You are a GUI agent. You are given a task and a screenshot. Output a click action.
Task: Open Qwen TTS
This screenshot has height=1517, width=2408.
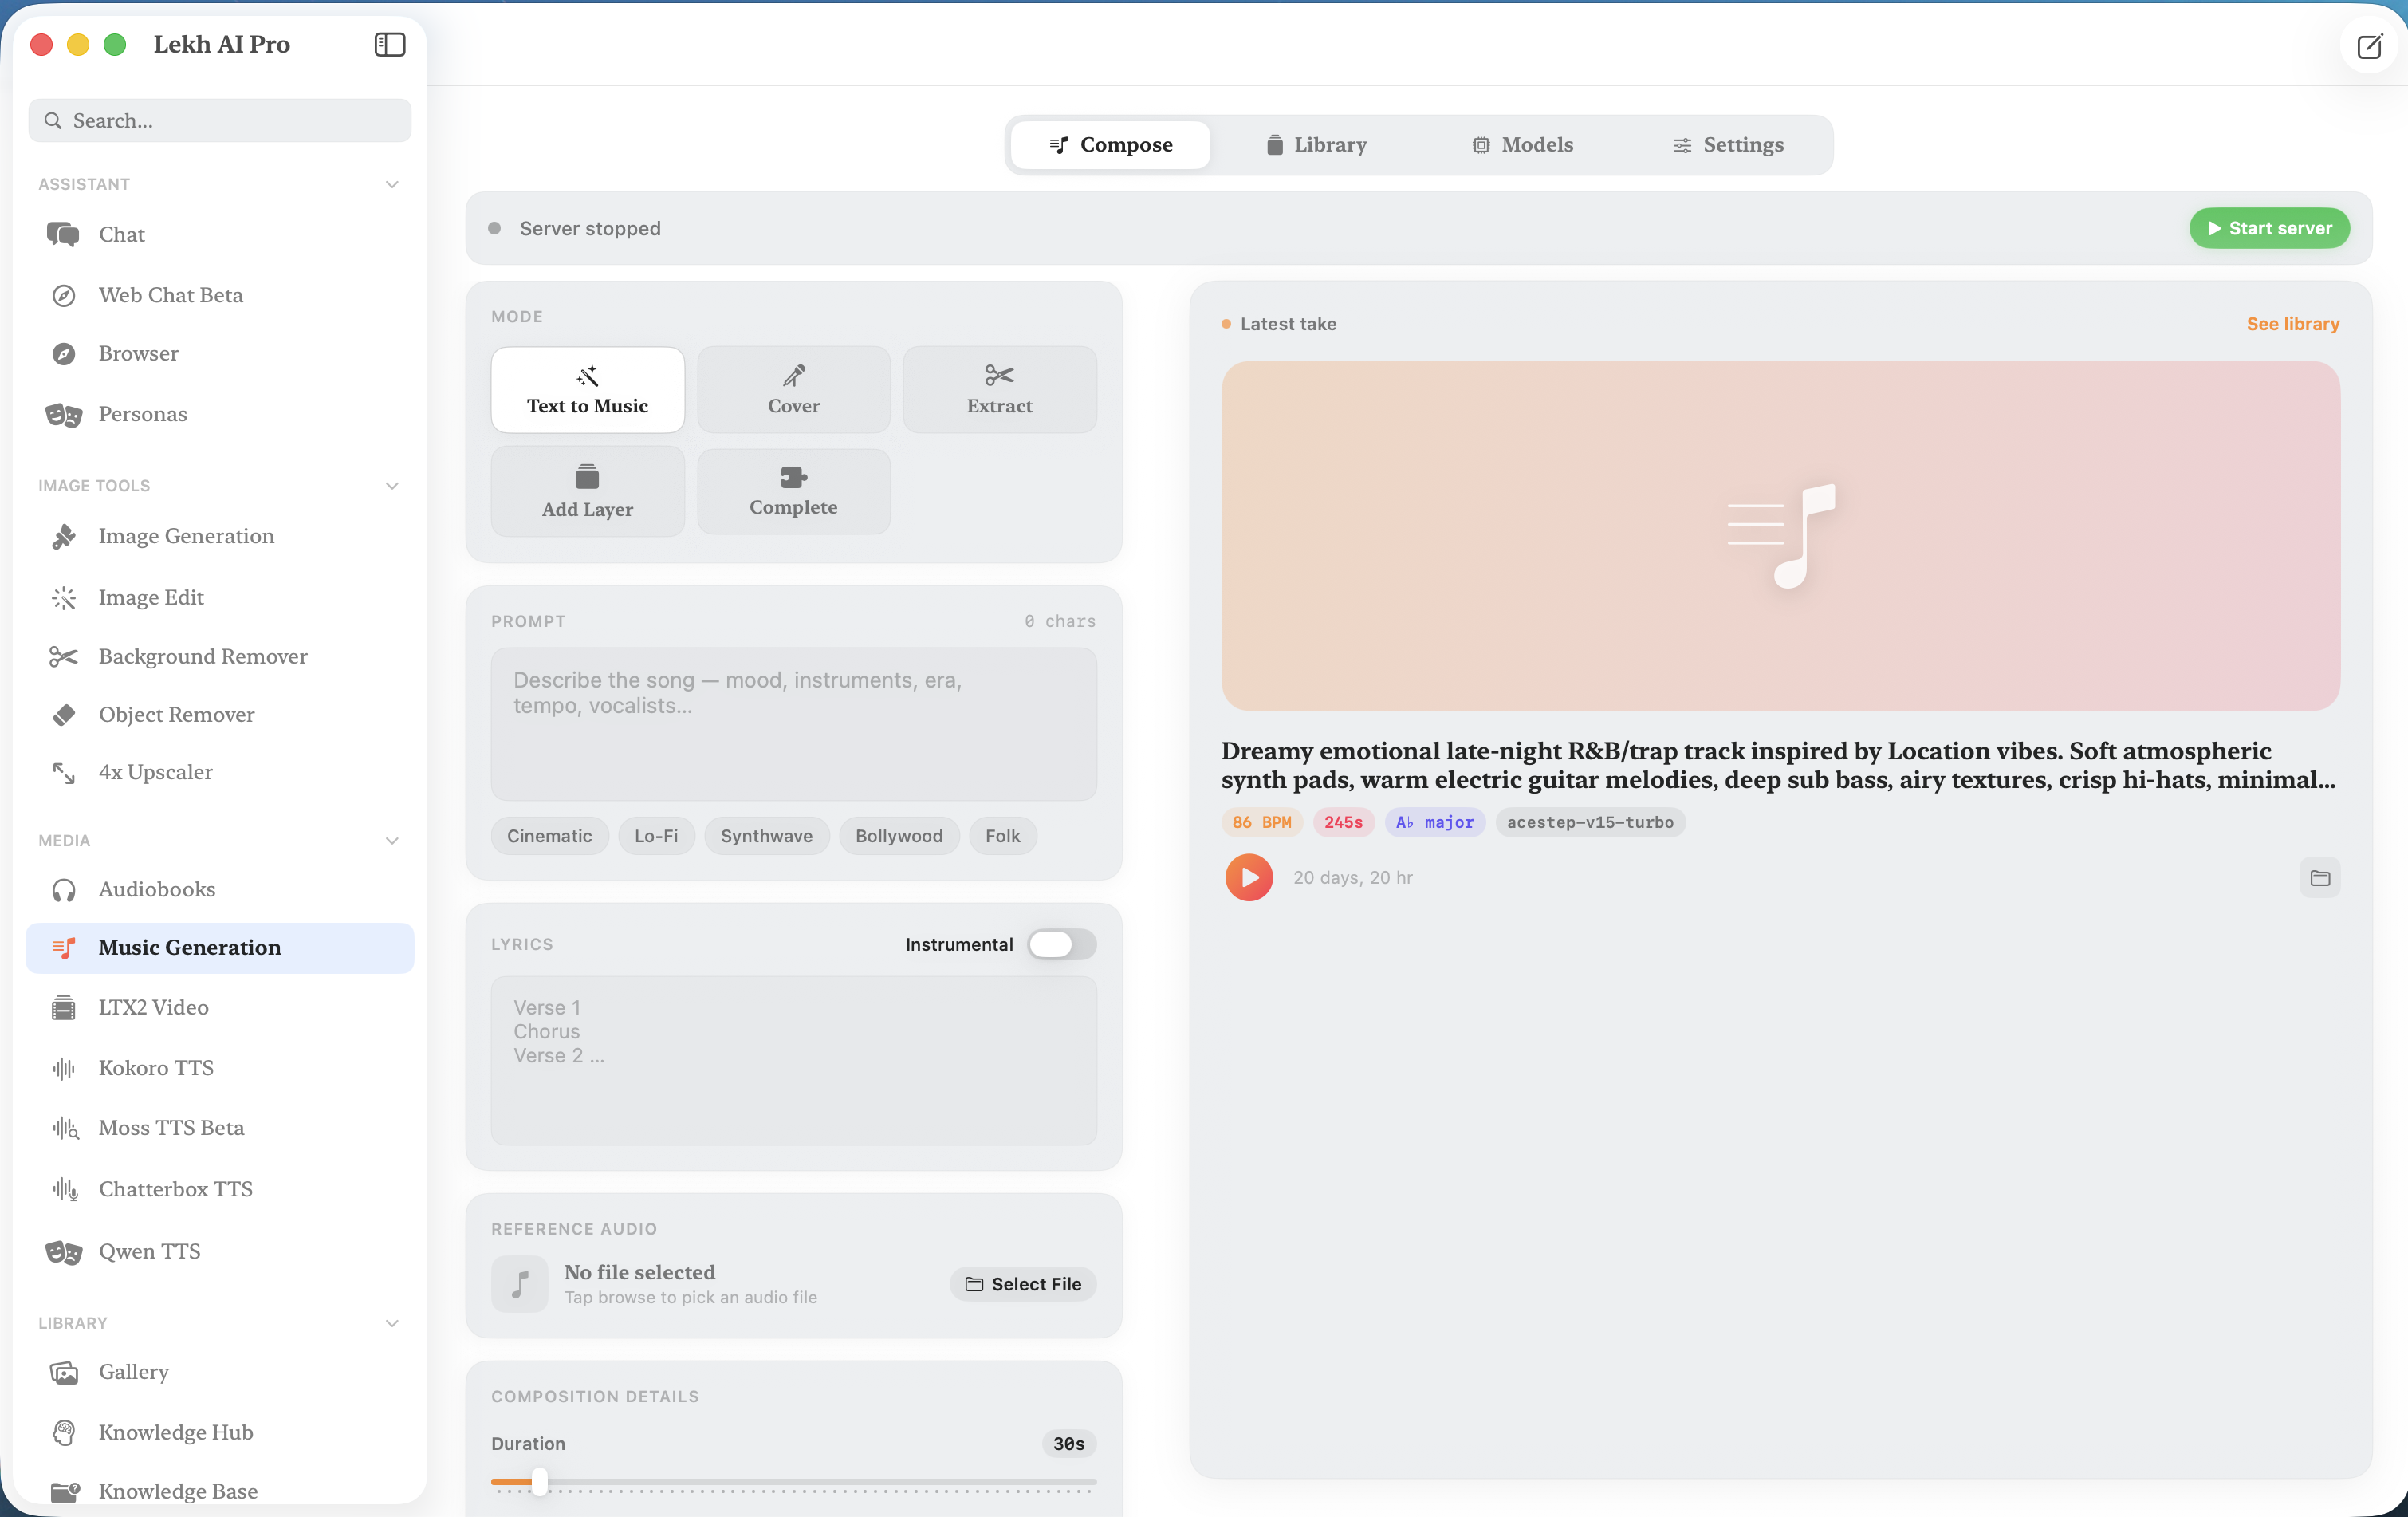(x=219, y=1251)
